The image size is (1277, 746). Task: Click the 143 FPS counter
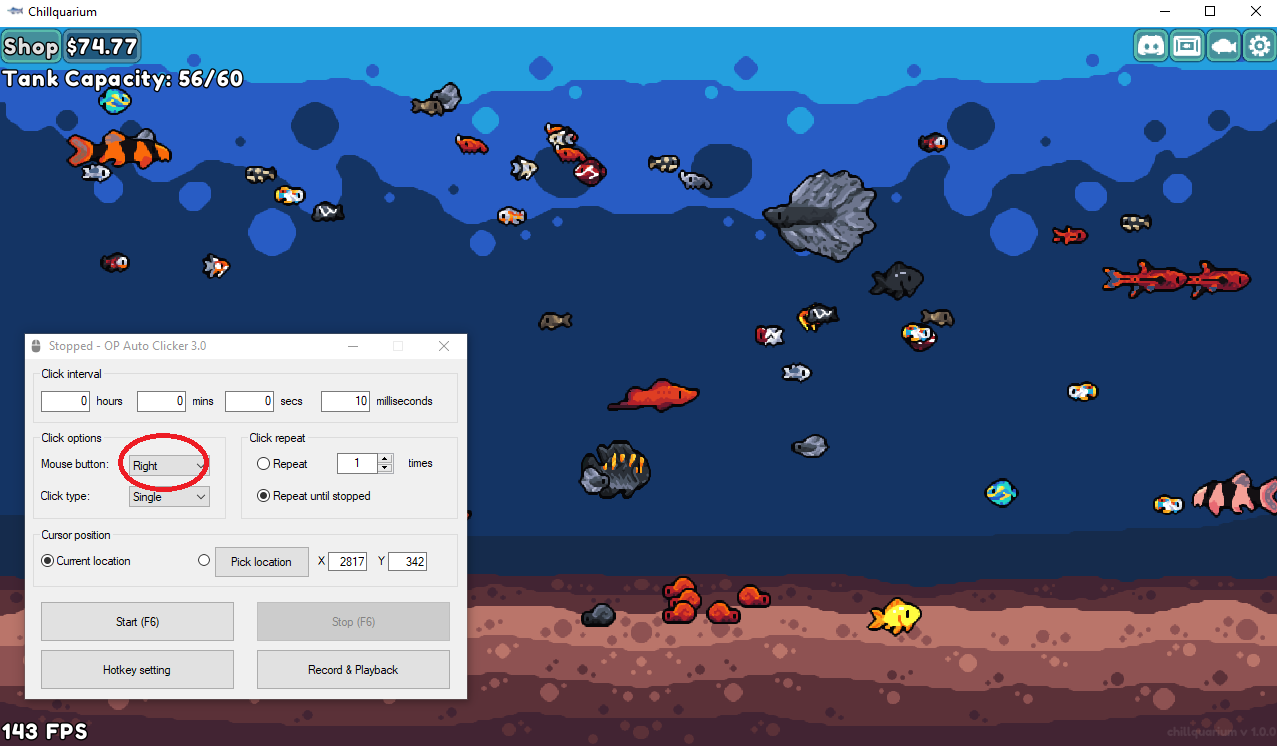click(x=44, y=731)
